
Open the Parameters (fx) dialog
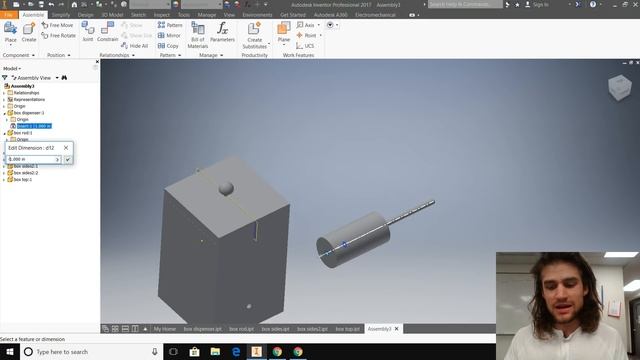(x=222, y=32)
